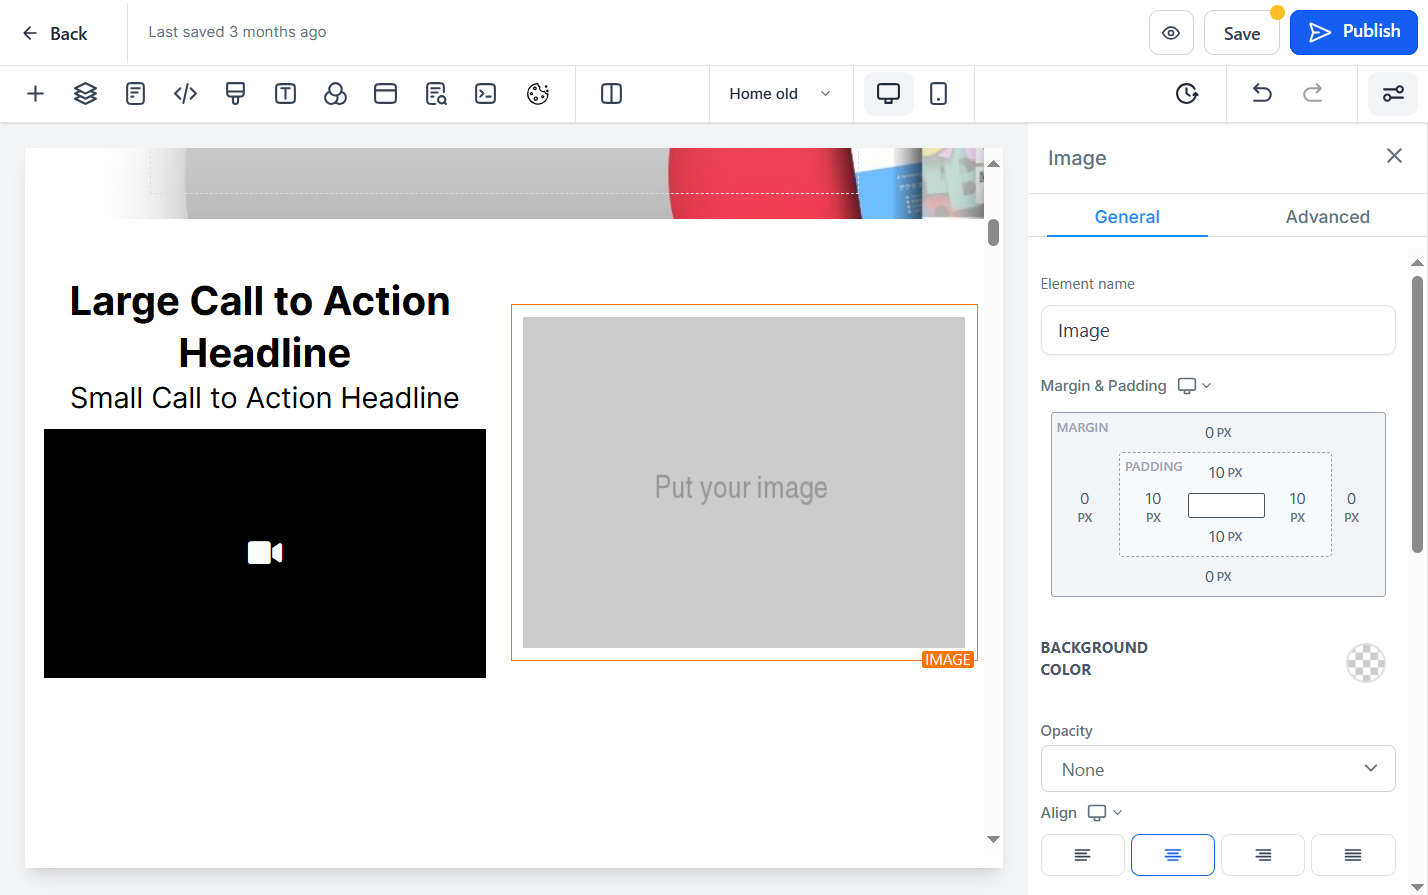This screenshot has width=1428, height=895.
Task: Switch to the Advanced tab
Action: coord(1327,217)
